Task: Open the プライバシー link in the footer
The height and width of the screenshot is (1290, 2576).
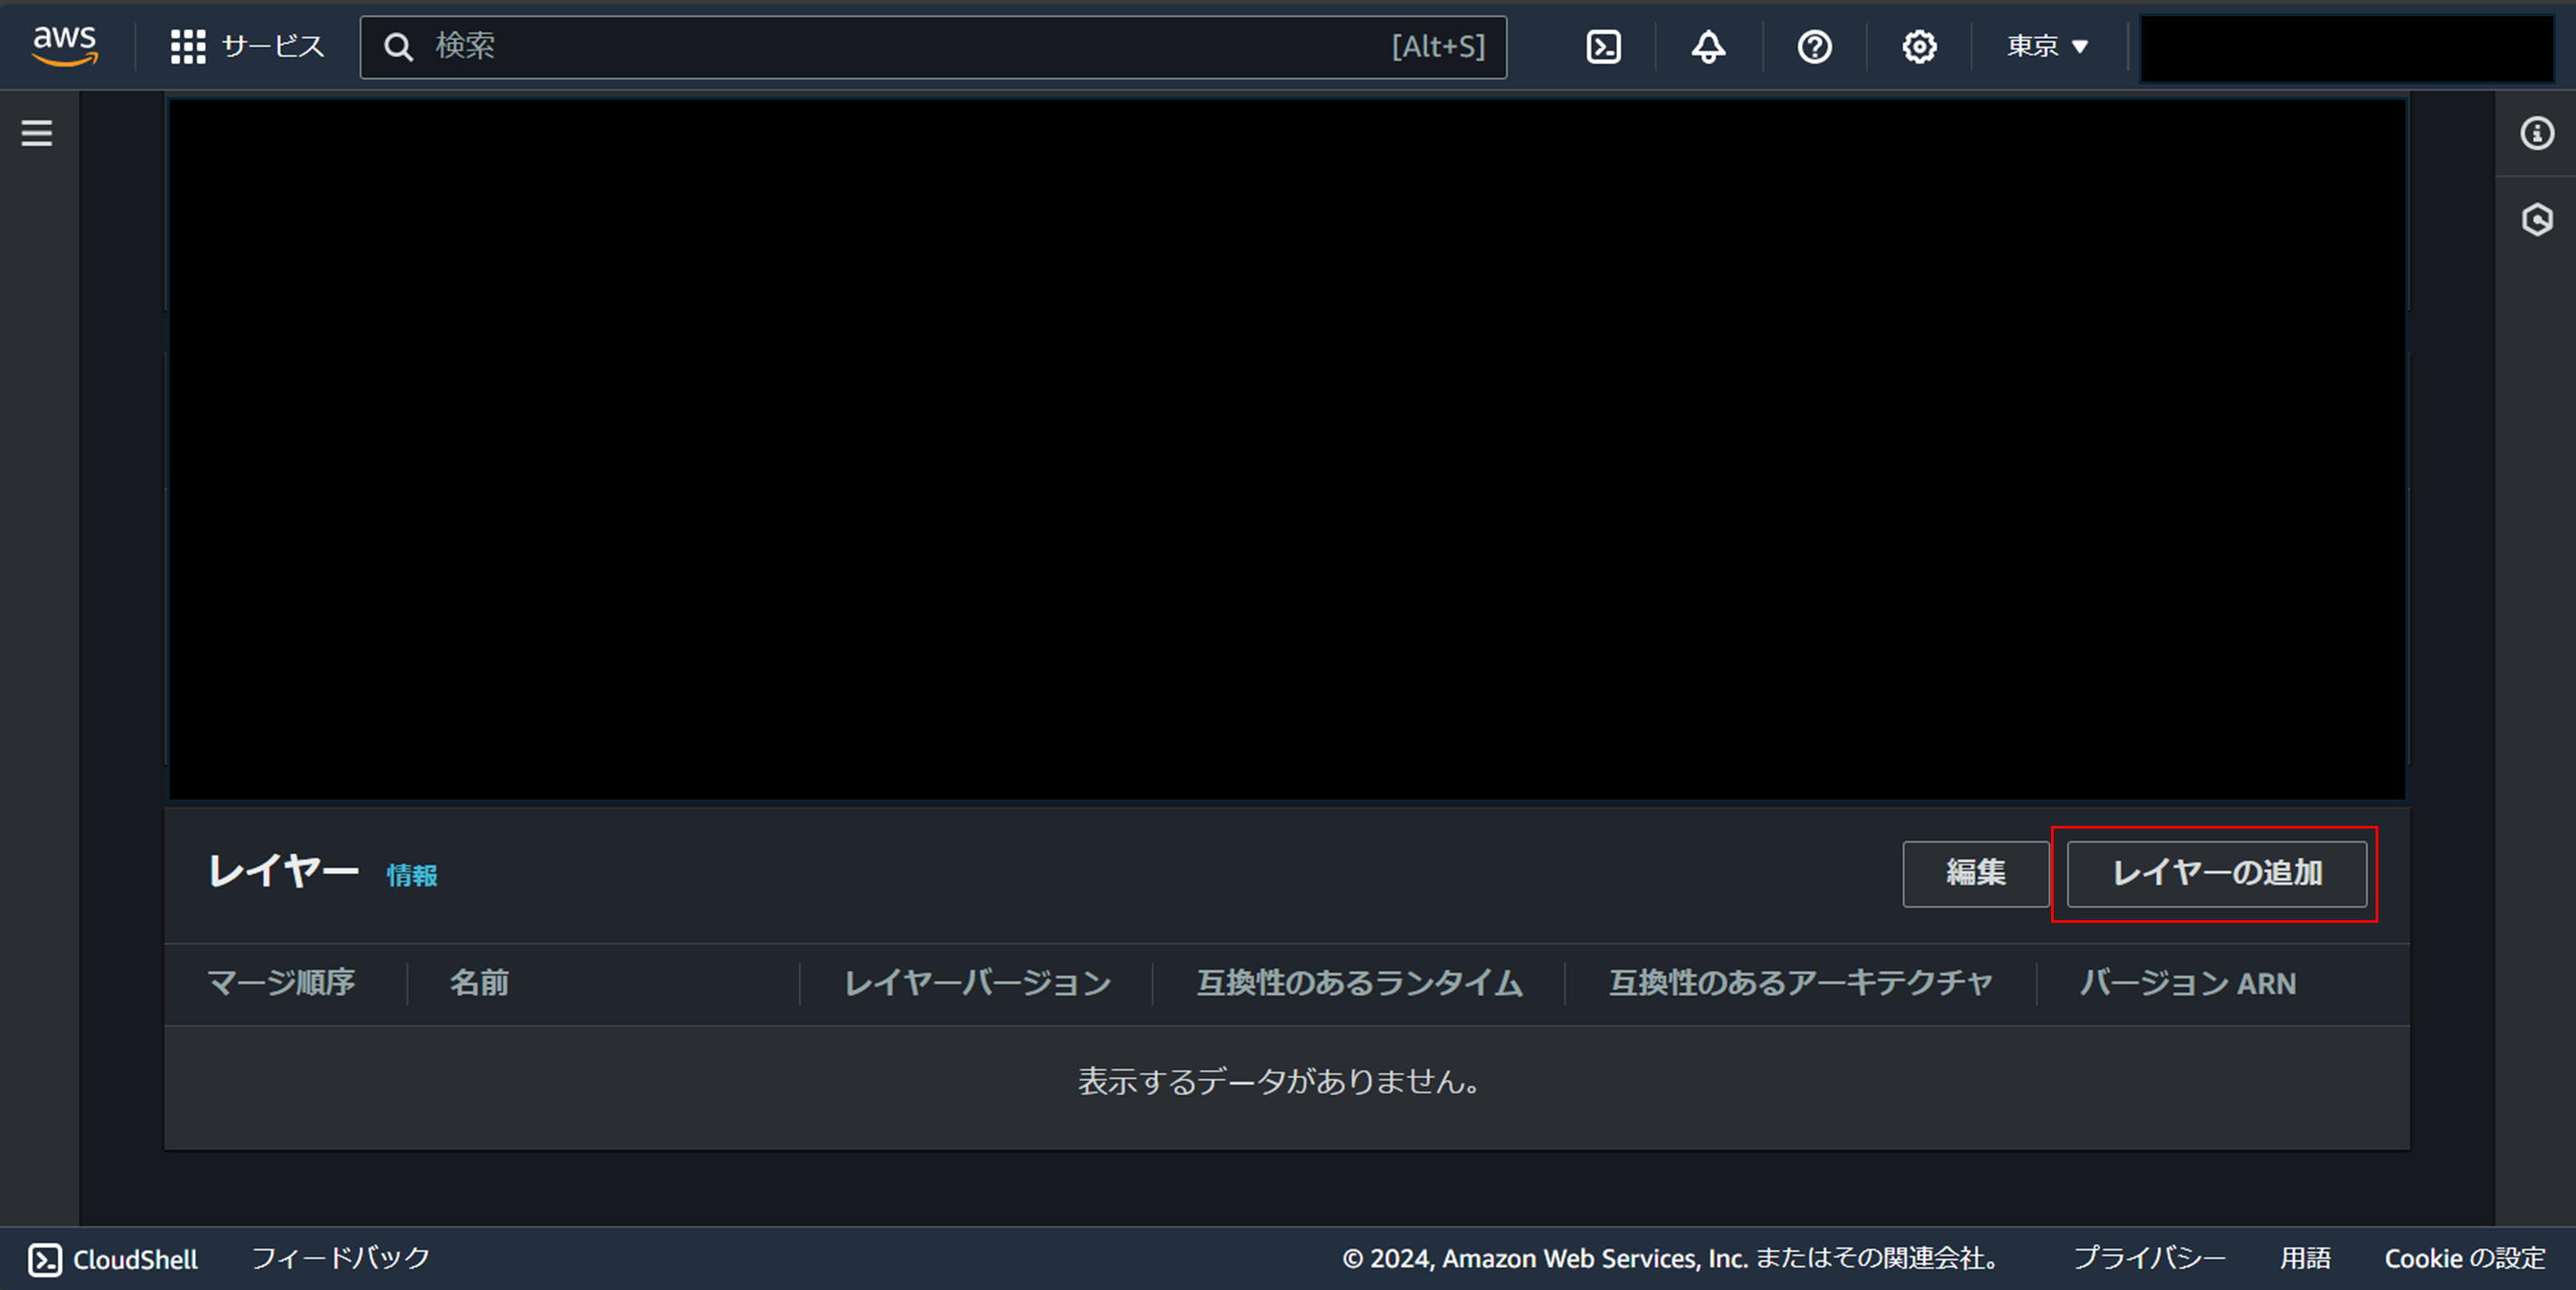Action: (x=2152, y=1259)
